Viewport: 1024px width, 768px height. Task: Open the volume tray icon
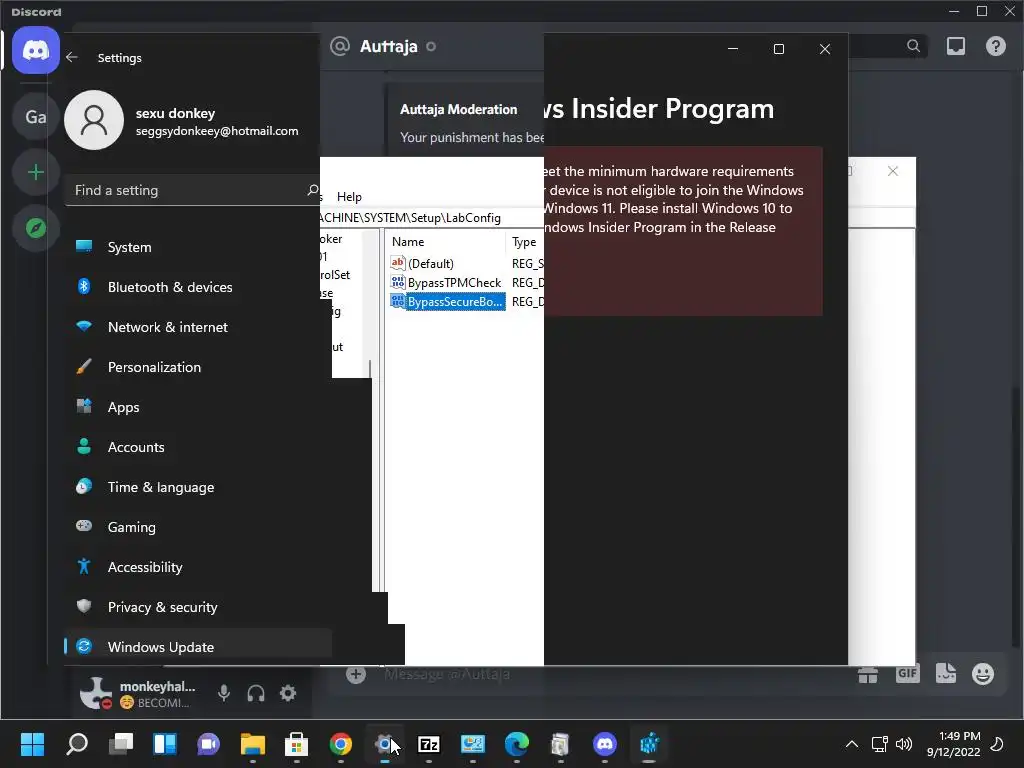(x=904, y=744)
